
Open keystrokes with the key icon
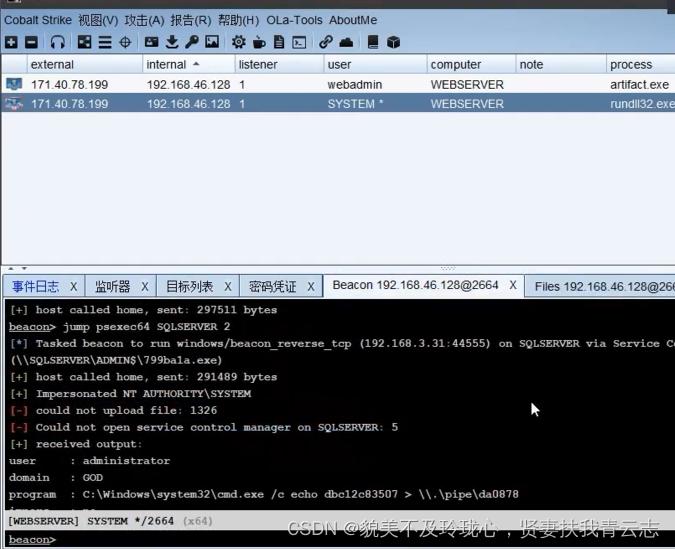click(x=192, y=42)
